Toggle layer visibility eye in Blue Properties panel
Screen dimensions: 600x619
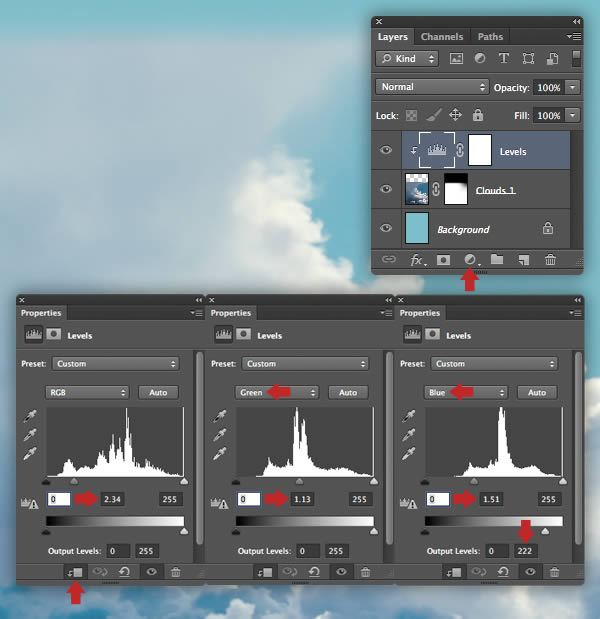(x=531, y=572)
